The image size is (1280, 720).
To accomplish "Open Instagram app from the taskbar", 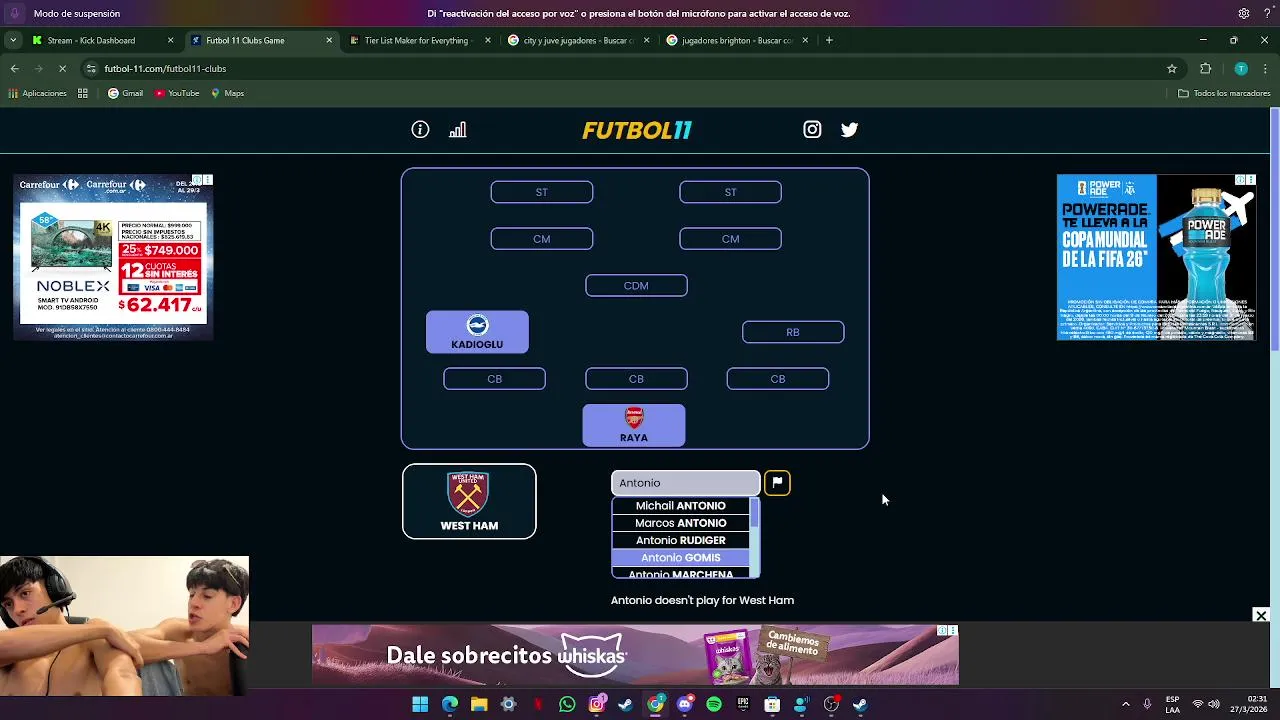I will click(x=596, y=705).
